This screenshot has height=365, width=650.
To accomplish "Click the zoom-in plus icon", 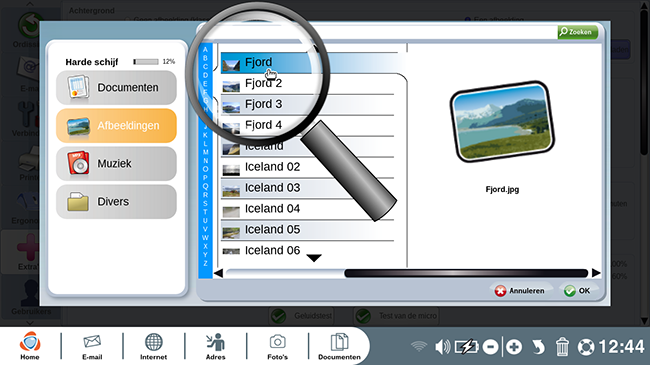I will (x=514, y=347).
